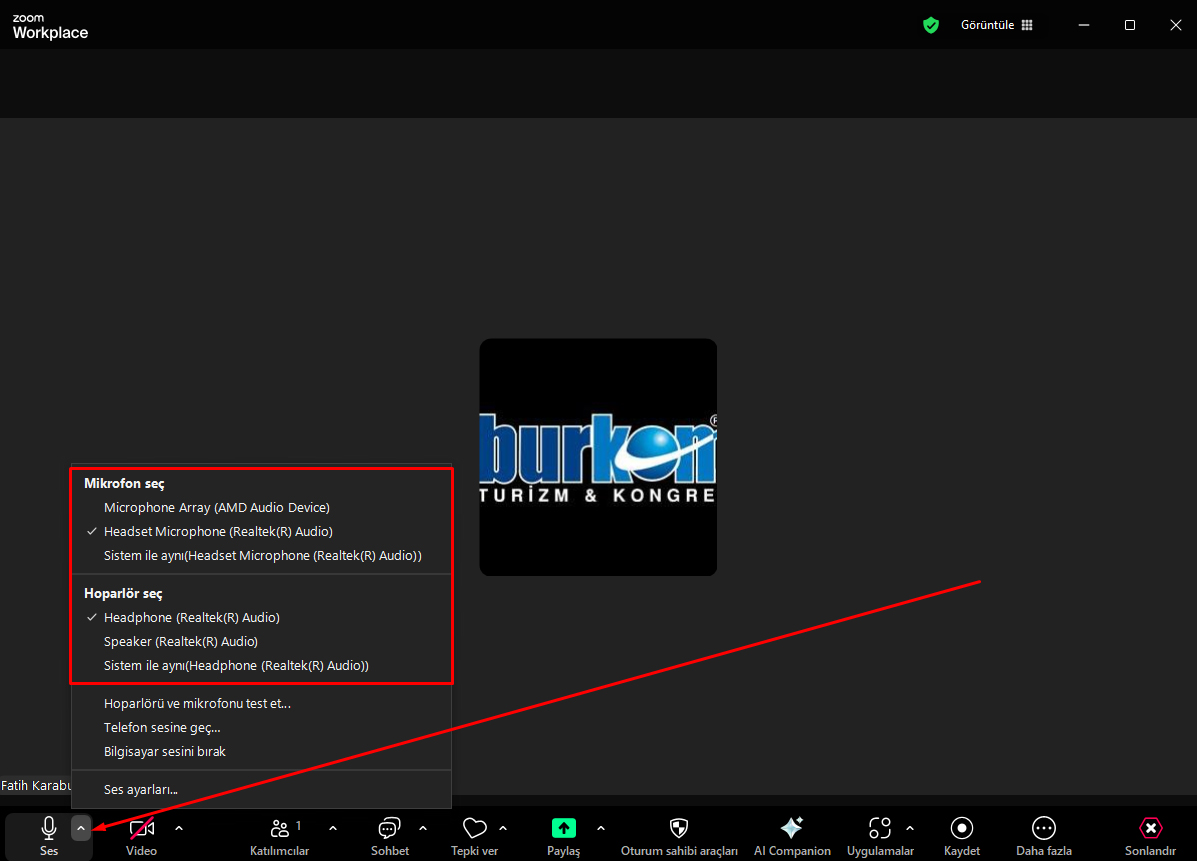1197x861 pixels.
Task: Start recording with the Kaydet icon
Action: point(961,828)
